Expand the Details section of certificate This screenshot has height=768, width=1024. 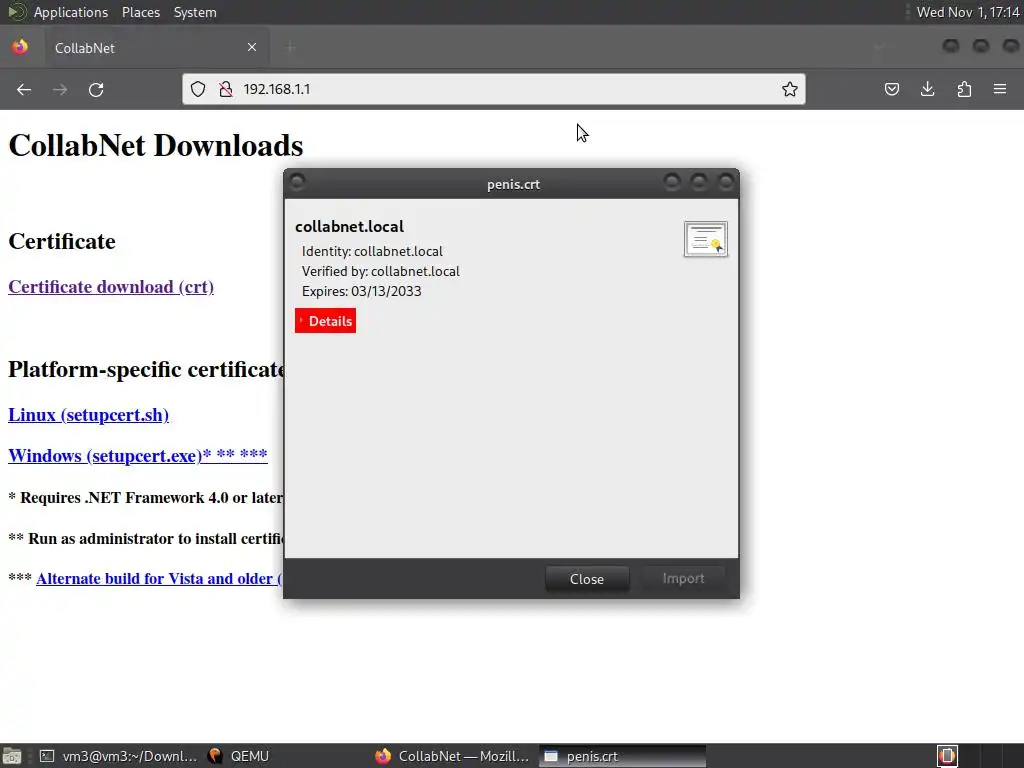pos(325,321)
